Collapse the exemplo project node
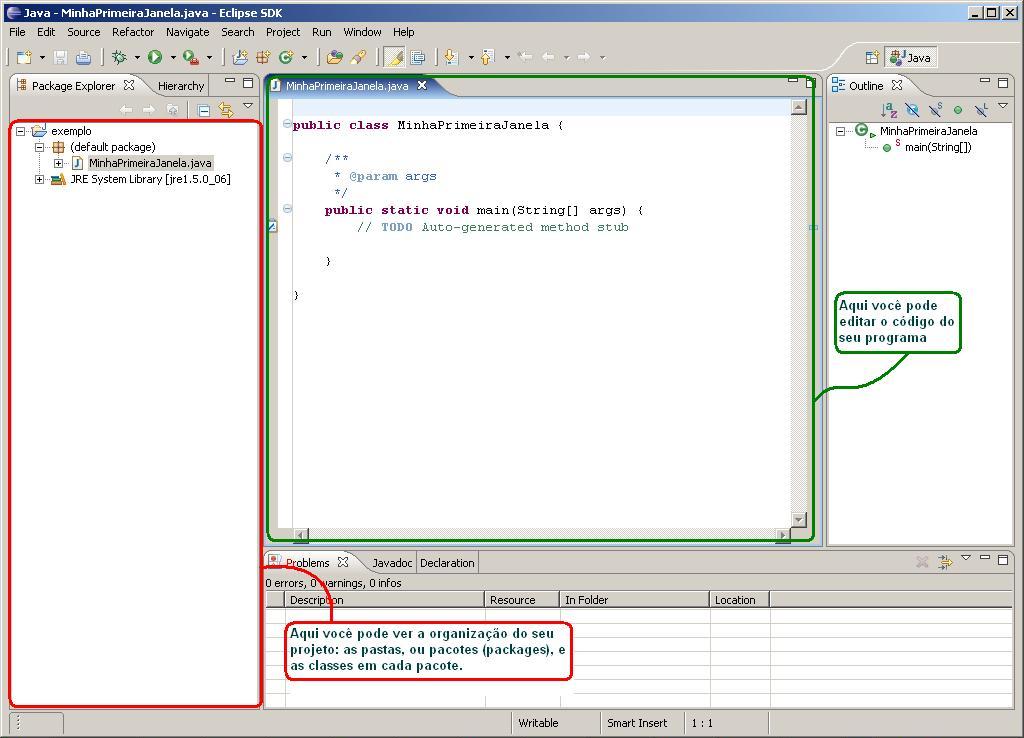The image size is (1024, 738). 20,131
